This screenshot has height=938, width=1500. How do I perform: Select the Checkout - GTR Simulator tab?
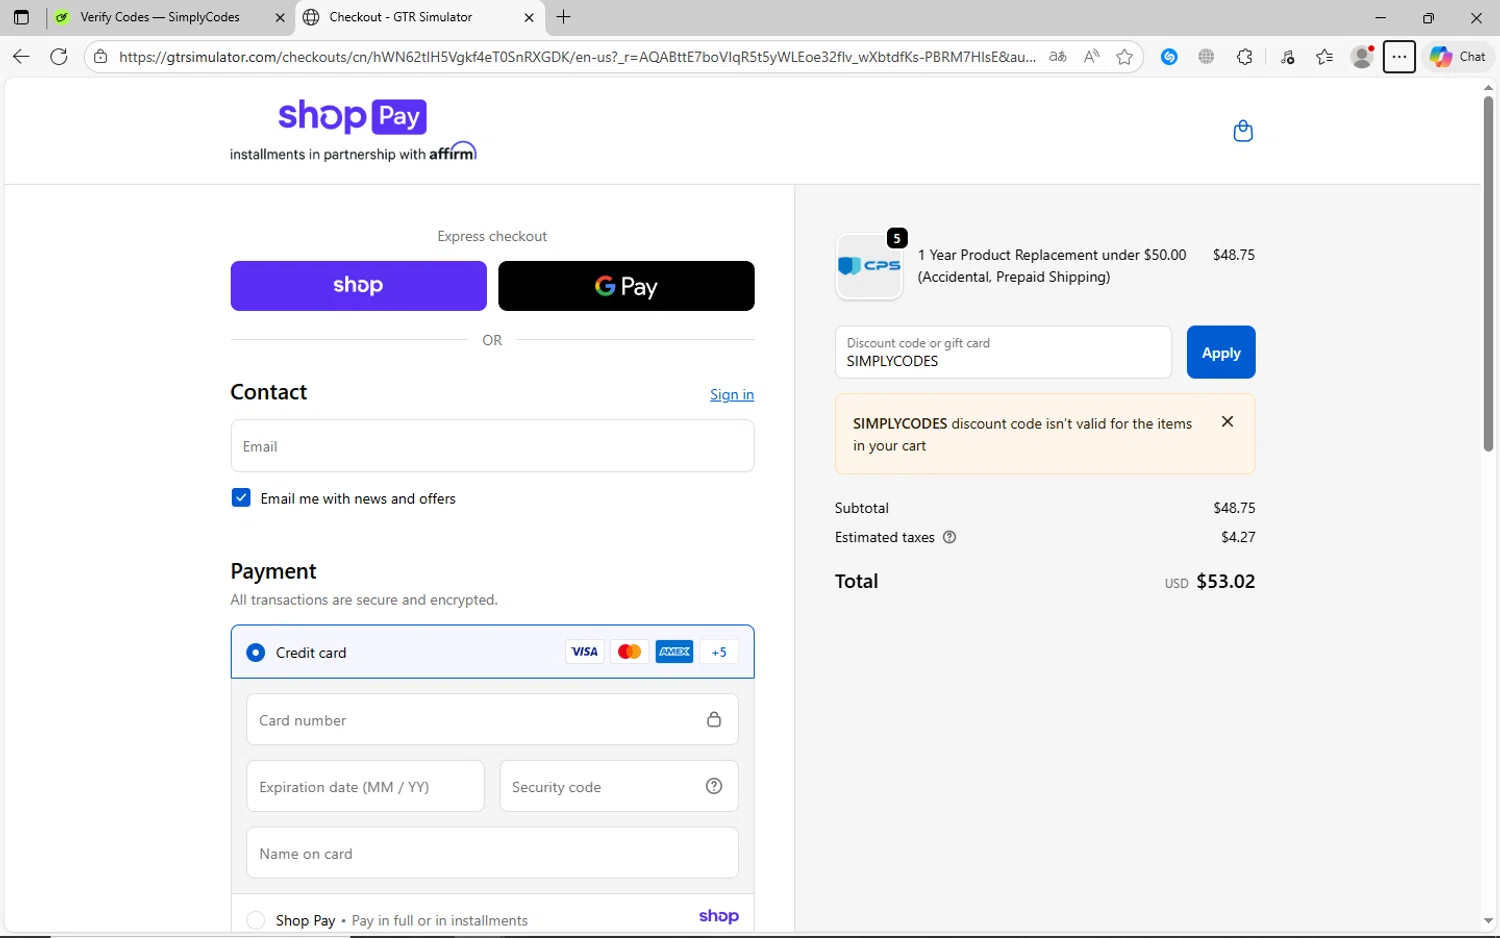[400, 17]
